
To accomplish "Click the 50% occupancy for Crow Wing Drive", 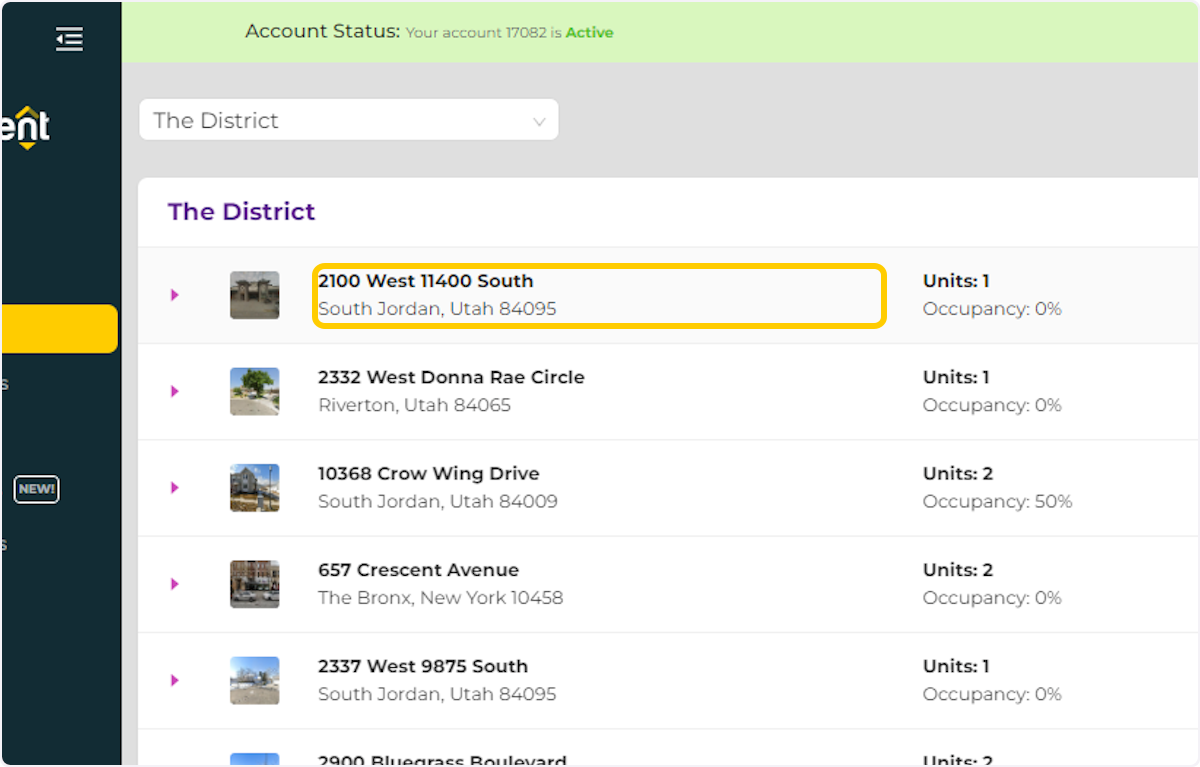I will [x=997, y=501].
